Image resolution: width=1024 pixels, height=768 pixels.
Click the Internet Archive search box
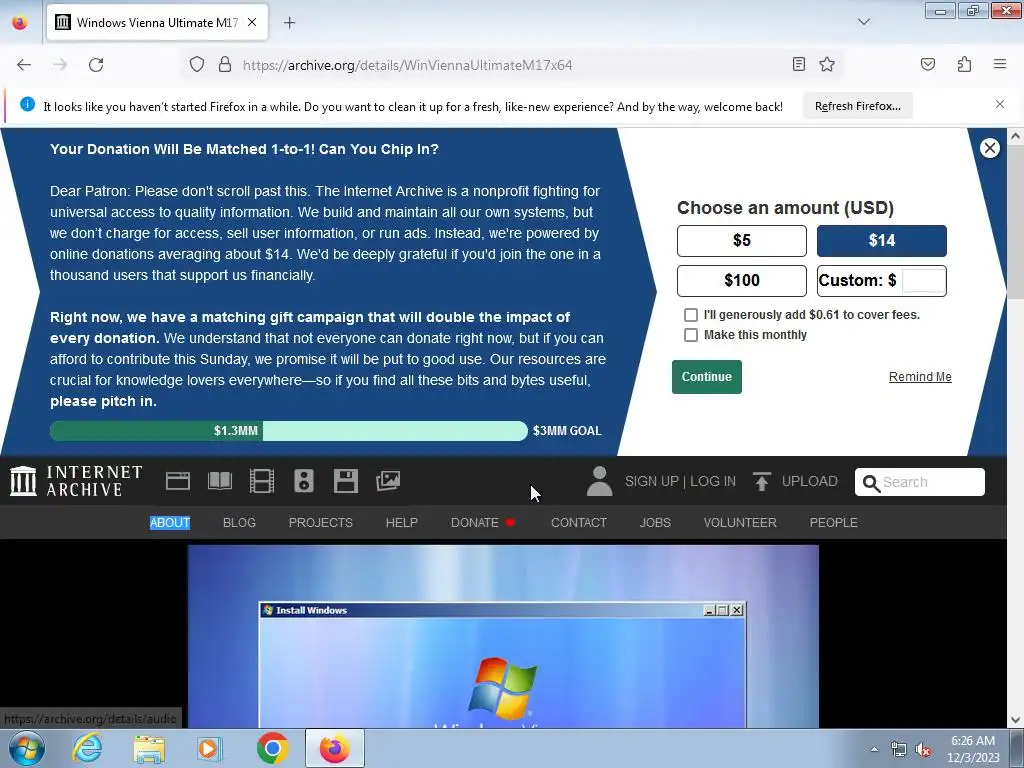920,482
